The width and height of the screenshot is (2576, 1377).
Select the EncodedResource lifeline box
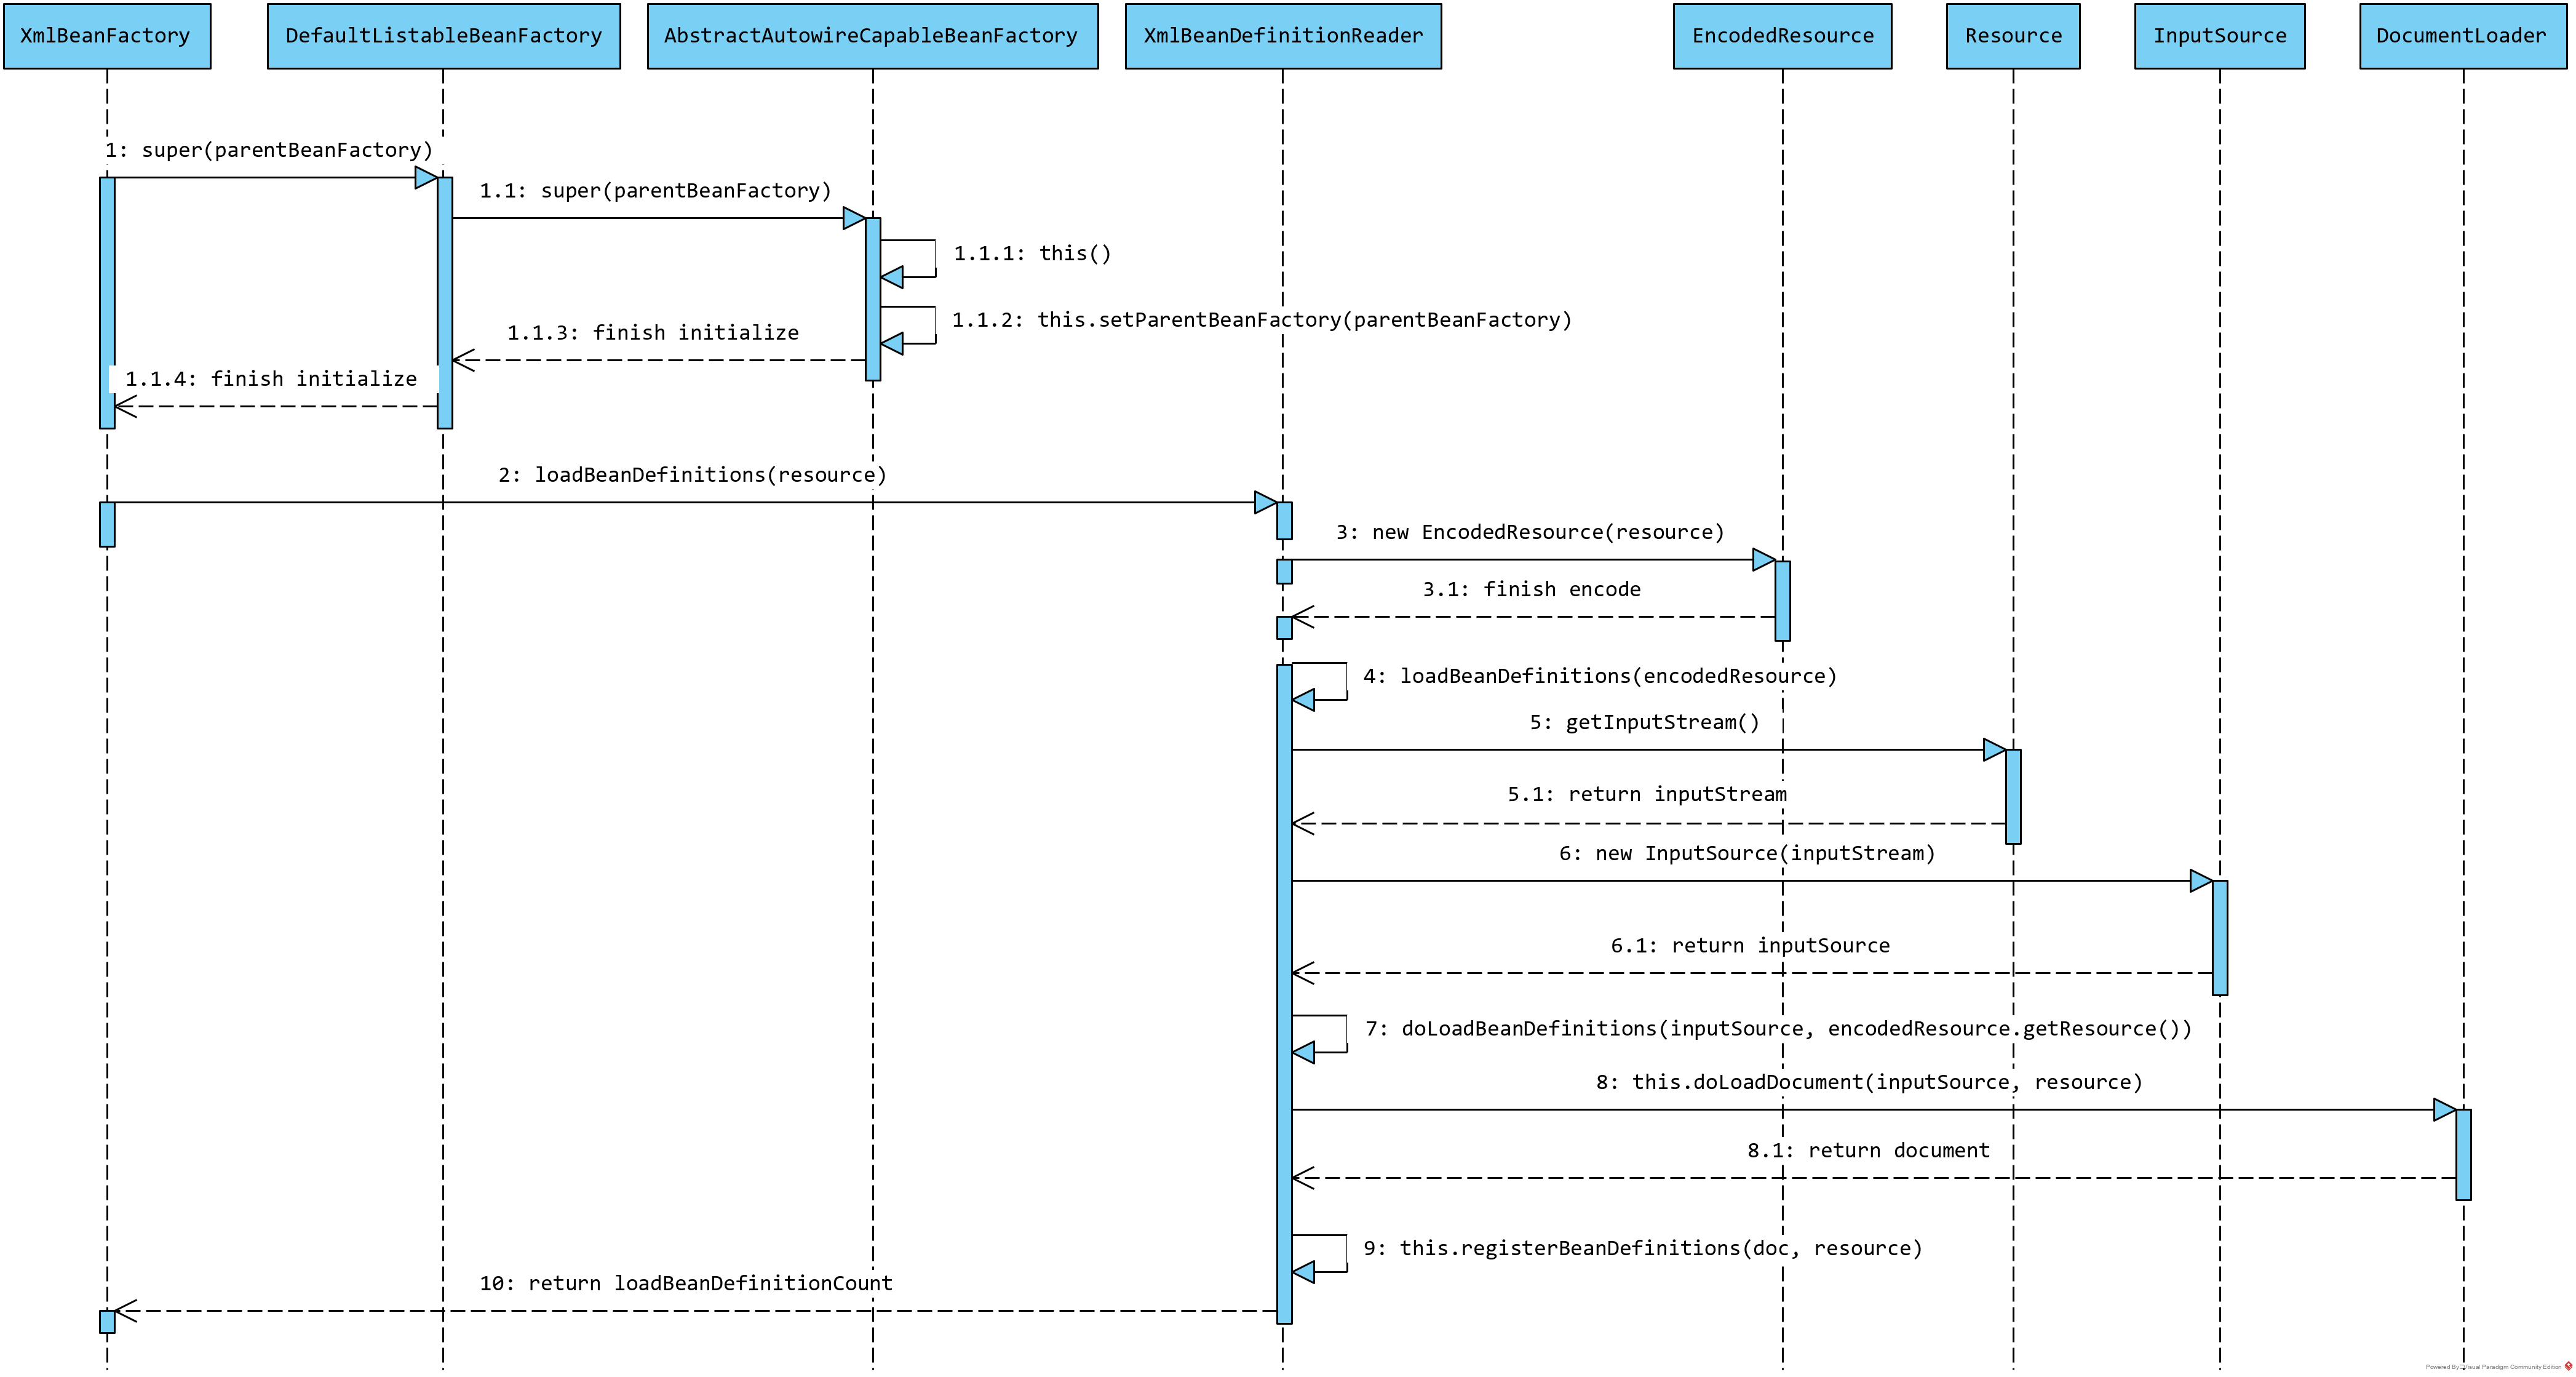1782,36
